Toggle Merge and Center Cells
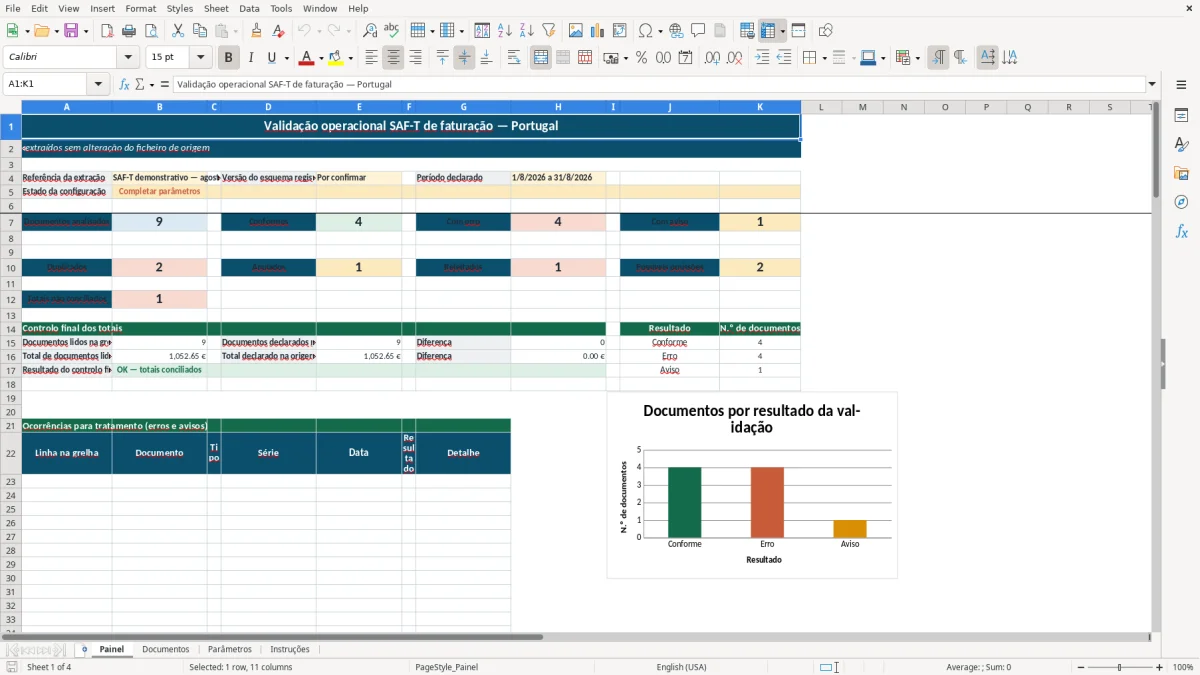 click(541, 58)
